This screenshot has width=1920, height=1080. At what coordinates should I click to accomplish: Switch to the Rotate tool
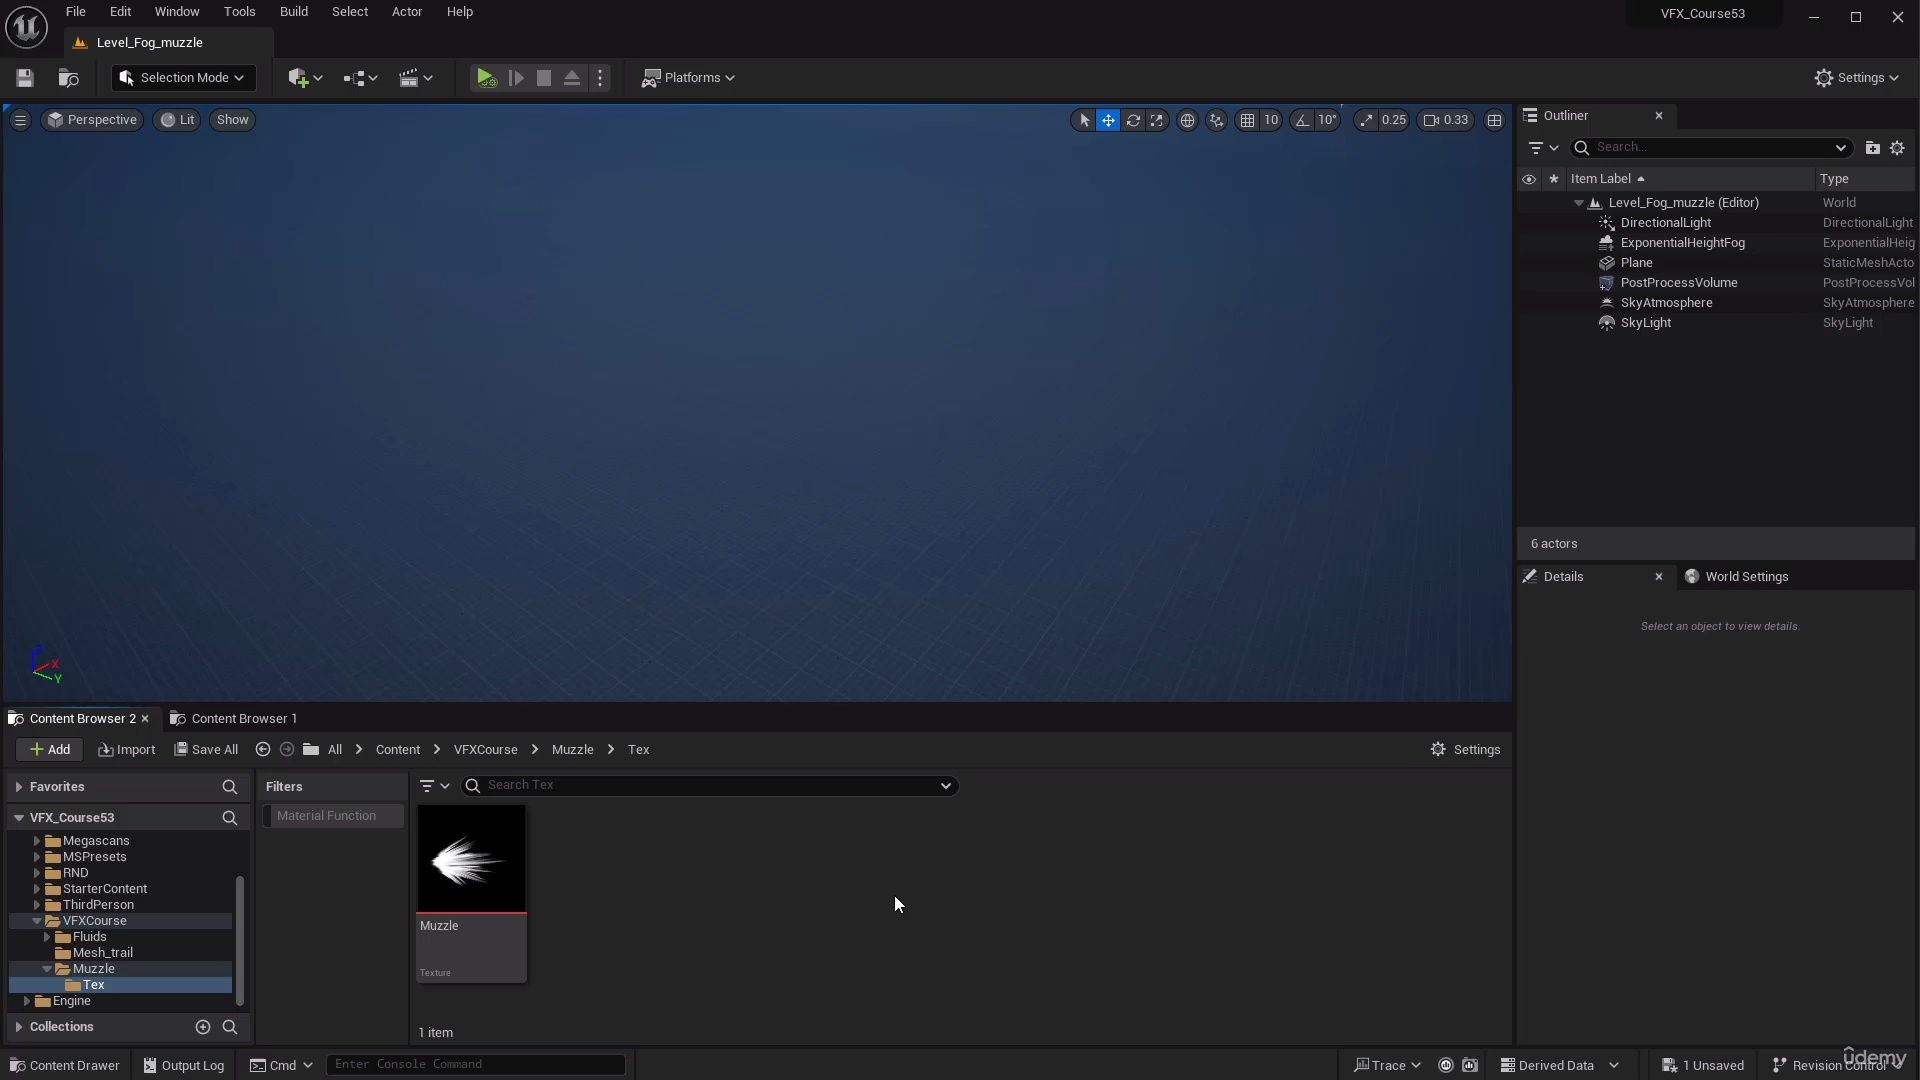pyautogui.click(x=1133, y=120)
